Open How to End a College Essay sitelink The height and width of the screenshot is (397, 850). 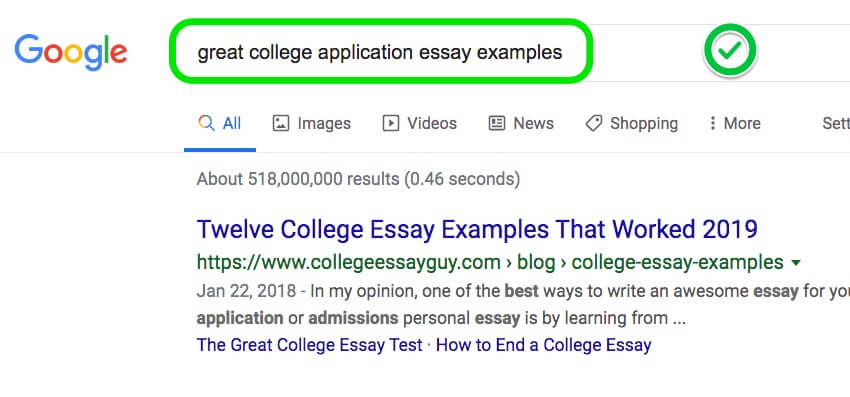[x=543, y=345]
